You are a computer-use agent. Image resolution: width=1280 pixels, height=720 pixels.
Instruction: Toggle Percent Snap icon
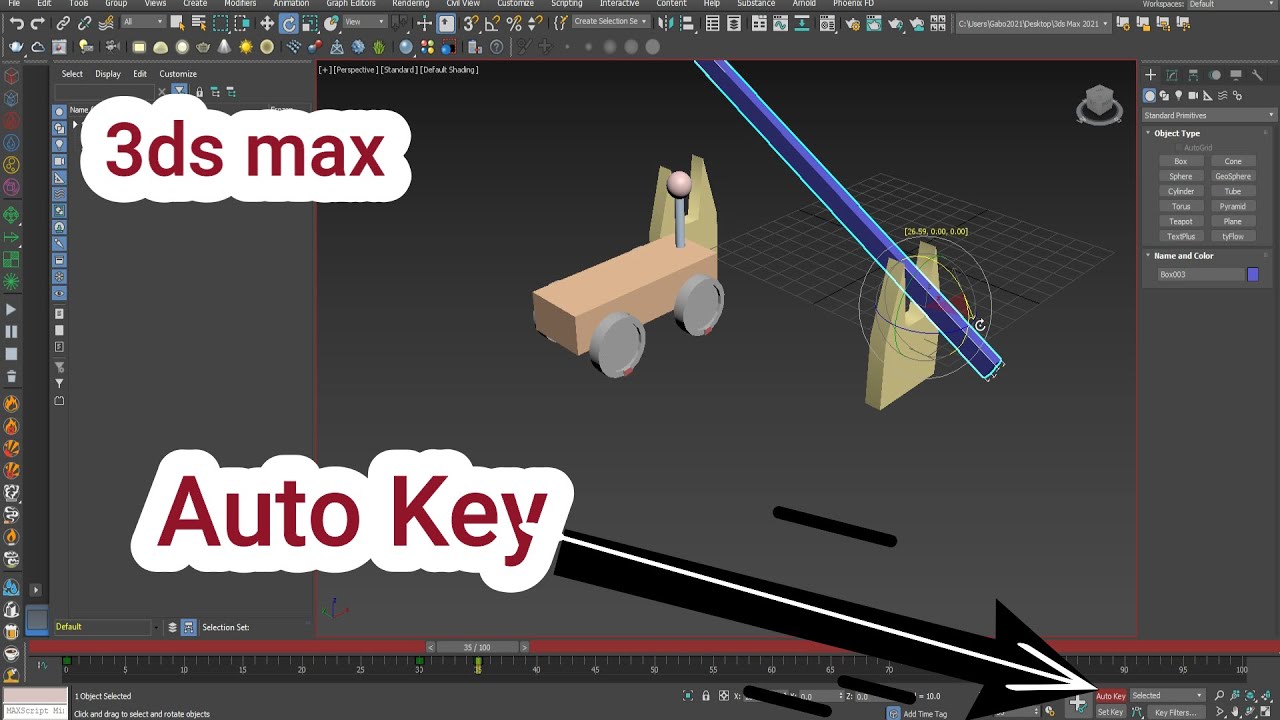(x=514, y=23)
